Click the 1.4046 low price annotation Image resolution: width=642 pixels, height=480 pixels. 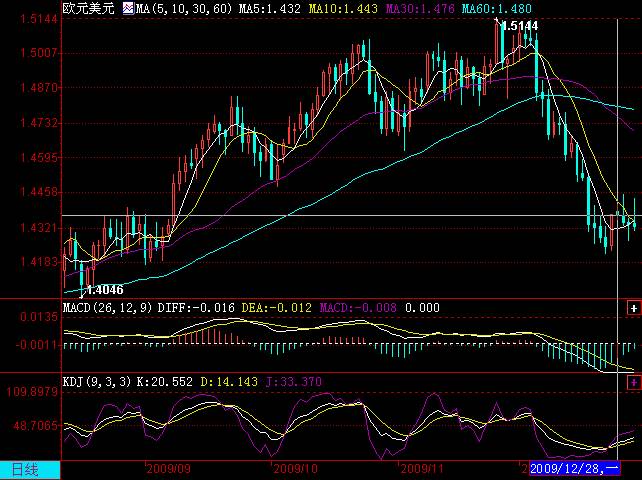[x=105, y=290]
